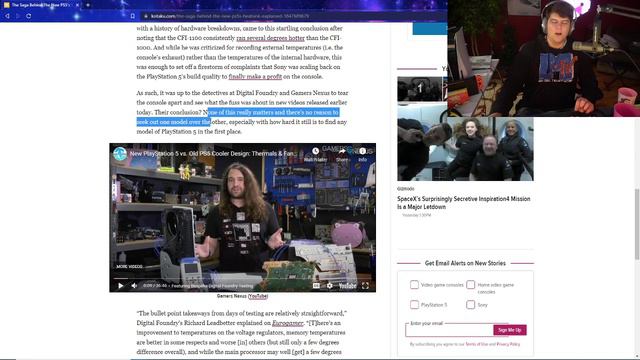Click the browser forward arrow

(x=18, y=16)
